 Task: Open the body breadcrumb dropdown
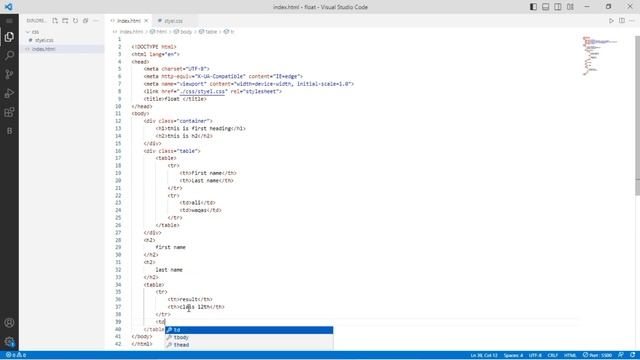pyautogui.click(x=183, y=31)
